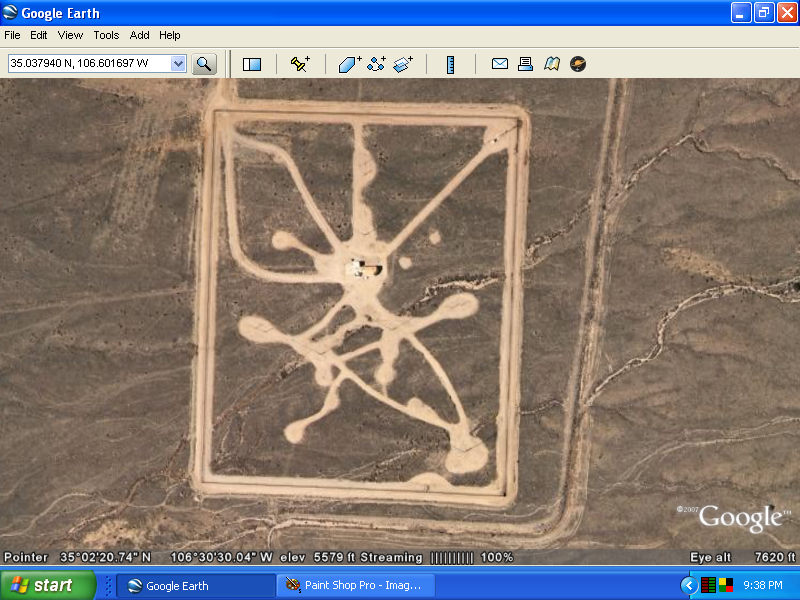Click the central building in map
This screenshot has width=800, height=600.
pos(365,269)
